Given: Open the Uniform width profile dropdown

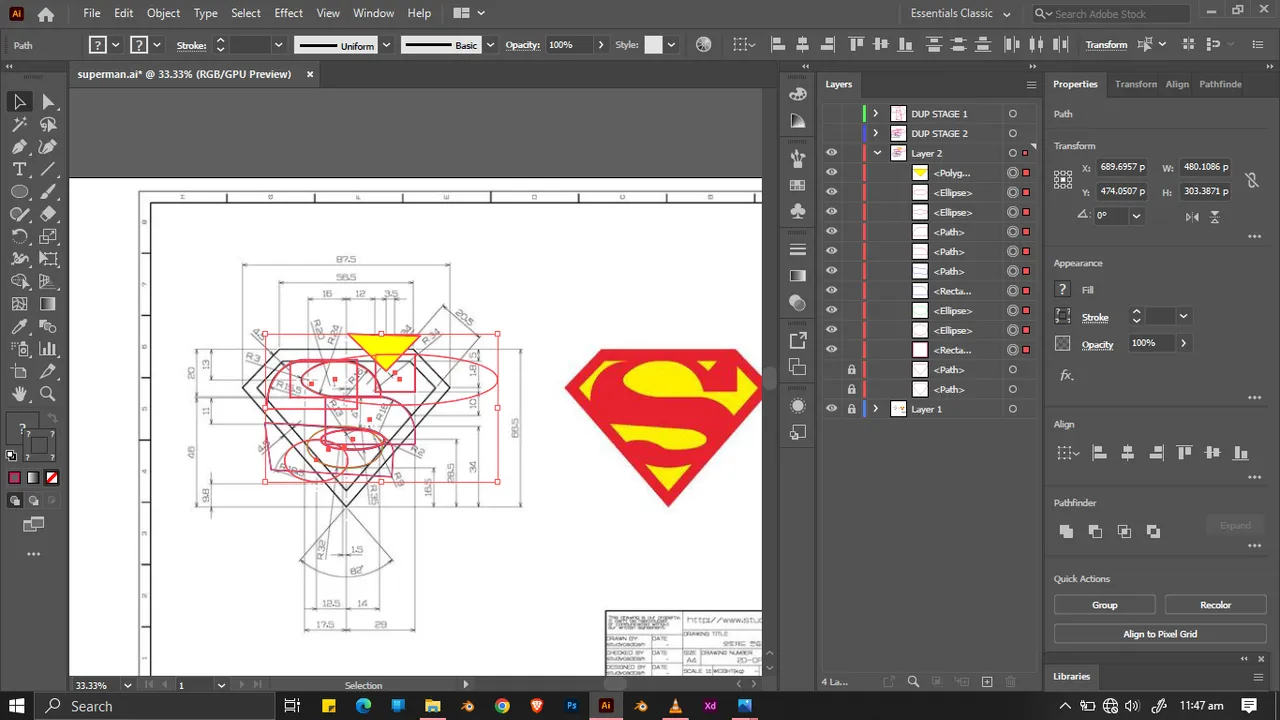Looking at the screenshot, I should [x=386, y=45].
